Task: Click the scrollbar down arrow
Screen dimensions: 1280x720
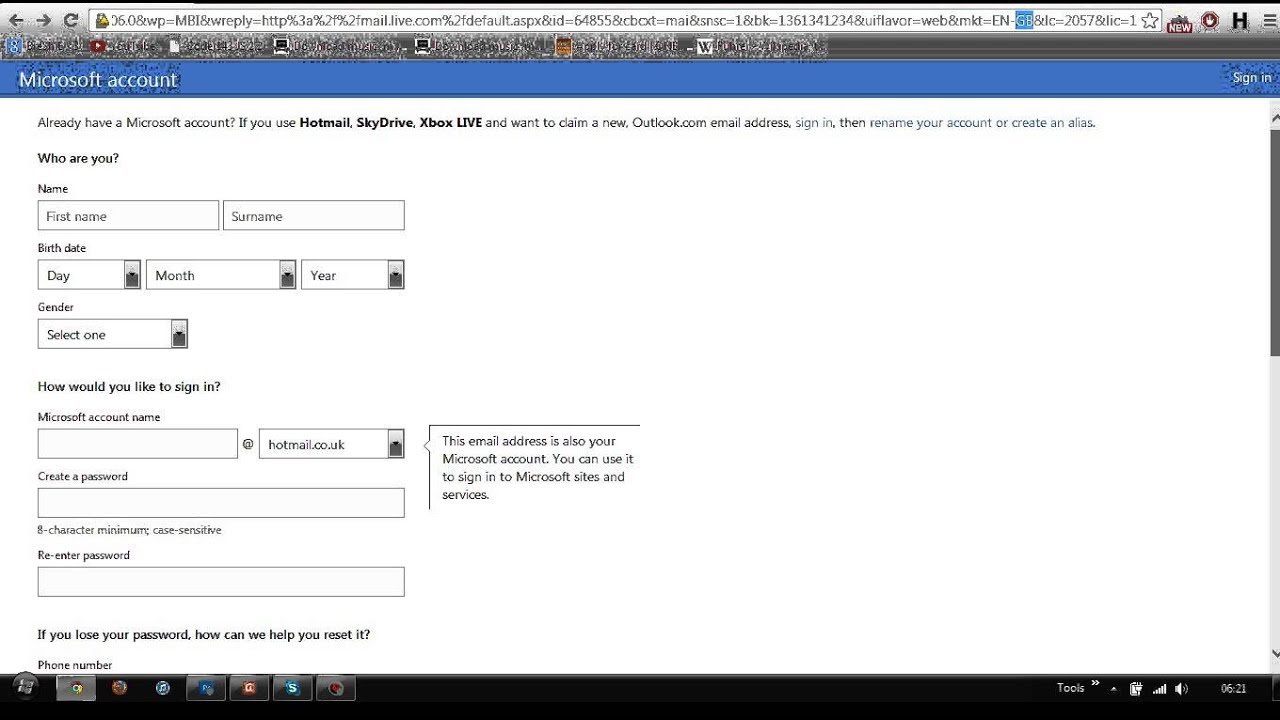Action: (1274, 653)
